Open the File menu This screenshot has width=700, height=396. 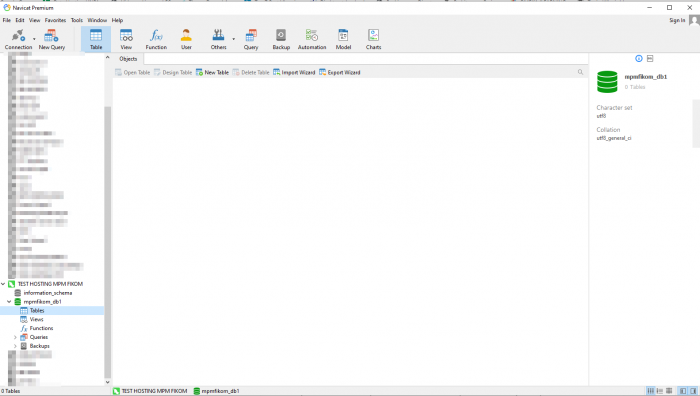pos(7,20)
